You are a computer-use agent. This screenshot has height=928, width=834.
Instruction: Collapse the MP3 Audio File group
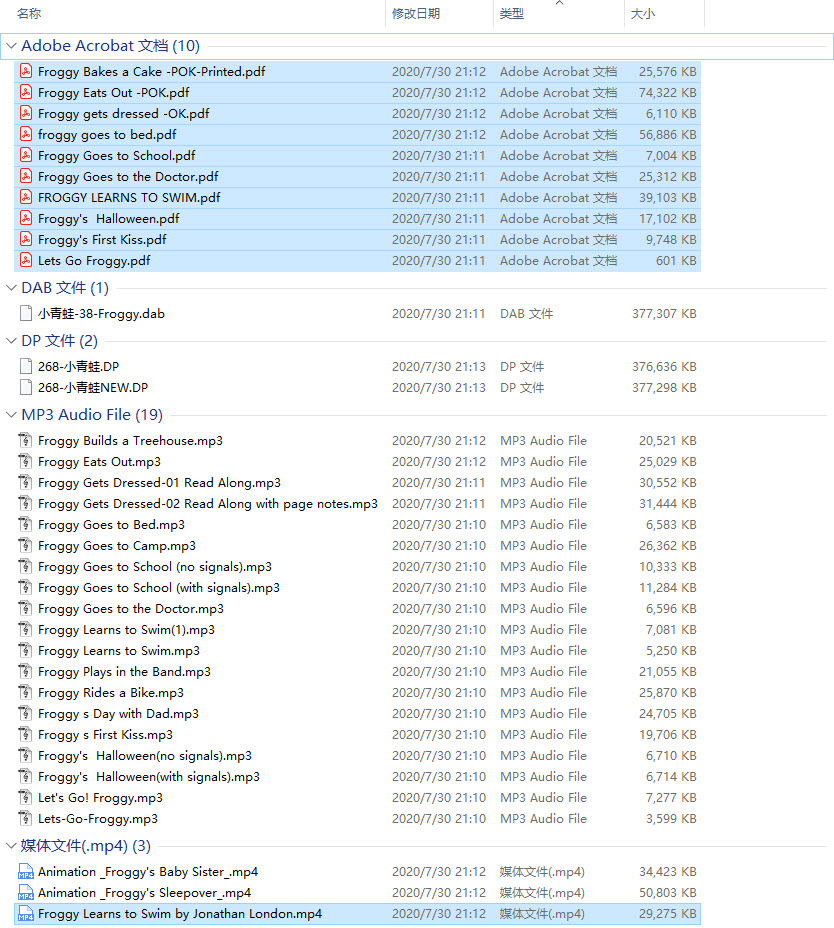11,415
